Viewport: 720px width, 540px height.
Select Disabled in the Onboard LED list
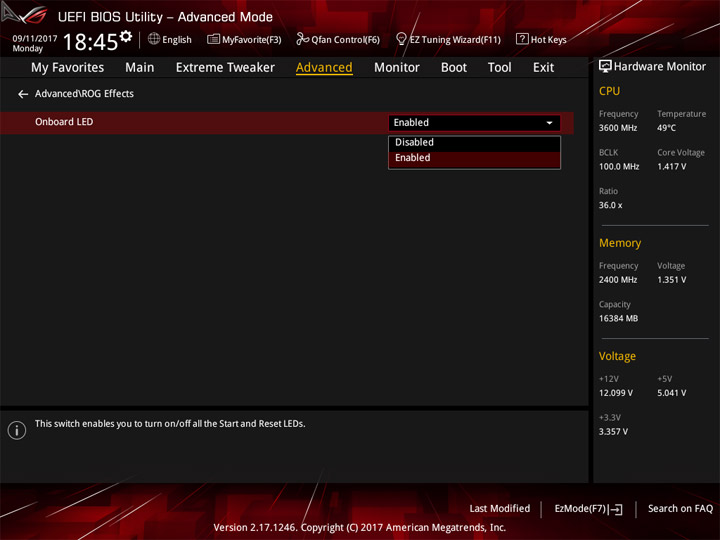474,143
